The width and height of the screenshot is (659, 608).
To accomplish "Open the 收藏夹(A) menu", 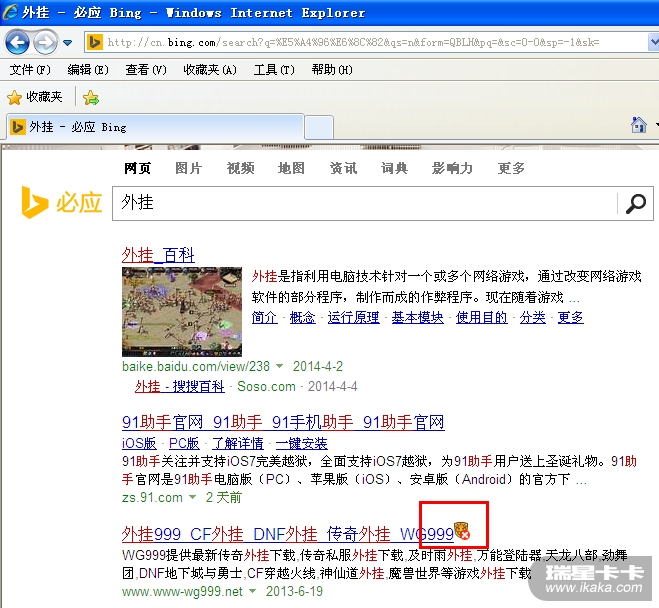I will [210, 70].
